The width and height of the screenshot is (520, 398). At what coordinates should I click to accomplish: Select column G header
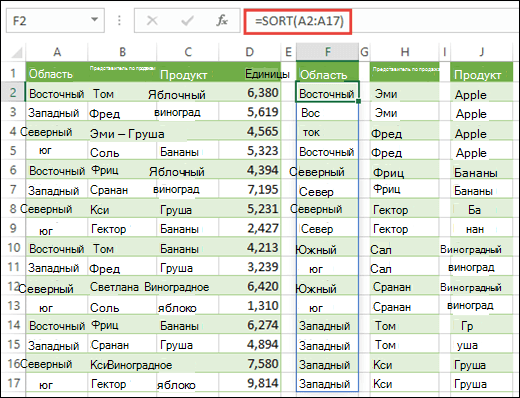[364, 52]
